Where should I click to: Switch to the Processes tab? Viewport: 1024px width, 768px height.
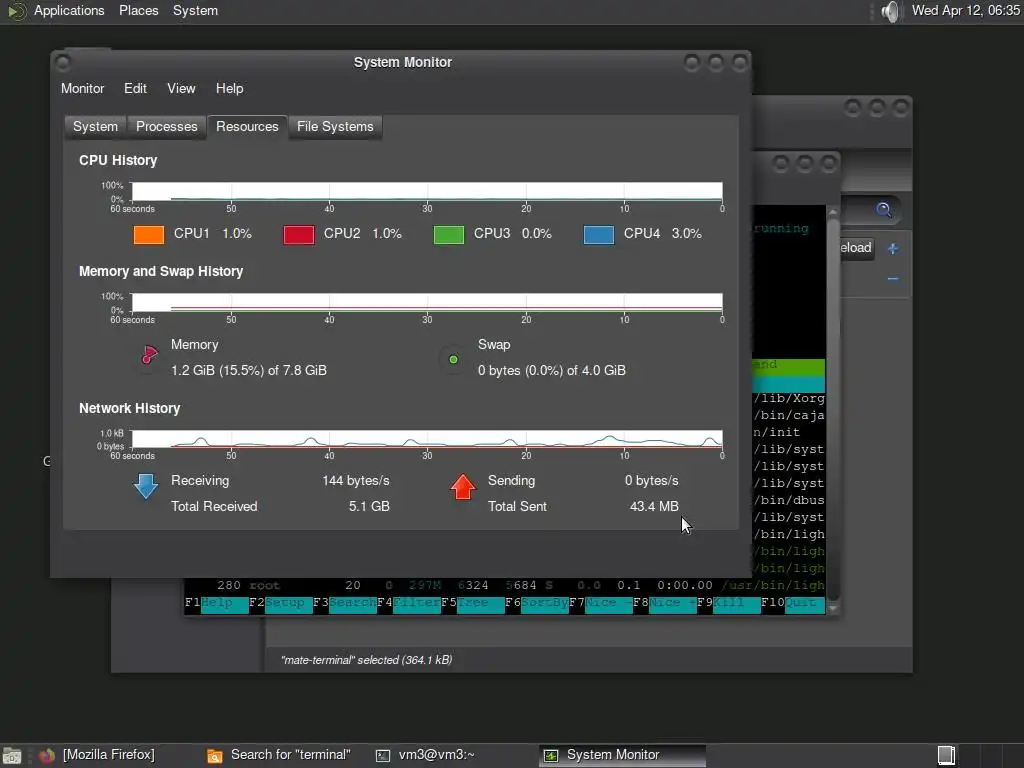pyautogui.click(x=167, y=127)
